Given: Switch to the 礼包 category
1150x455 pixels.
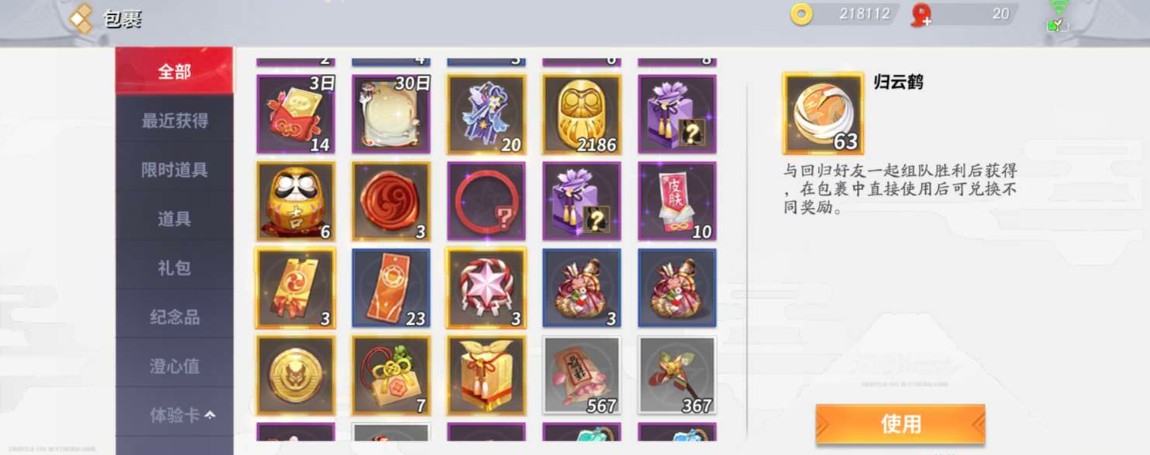Looking at the screenshot, I should point(175,268).
